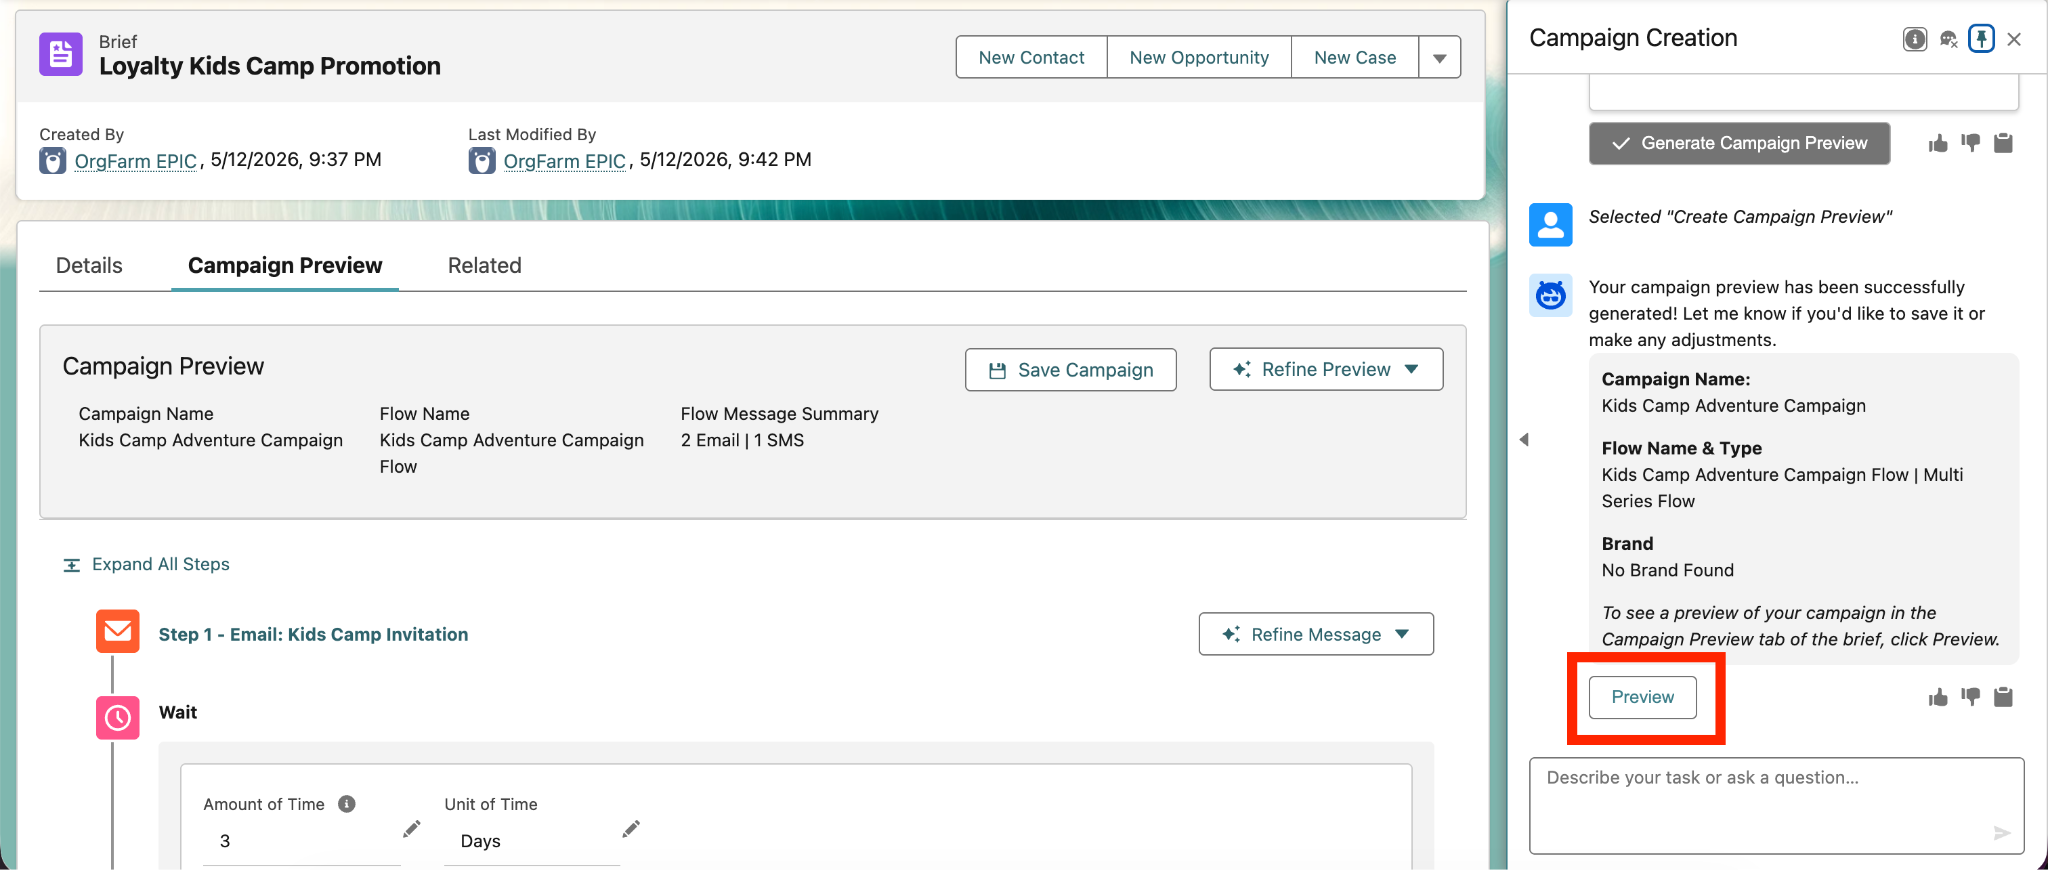The image size is (2048, 870).
Task: Thumbs down the campaign preview summary message
Action: click(x=1970, y=697)
